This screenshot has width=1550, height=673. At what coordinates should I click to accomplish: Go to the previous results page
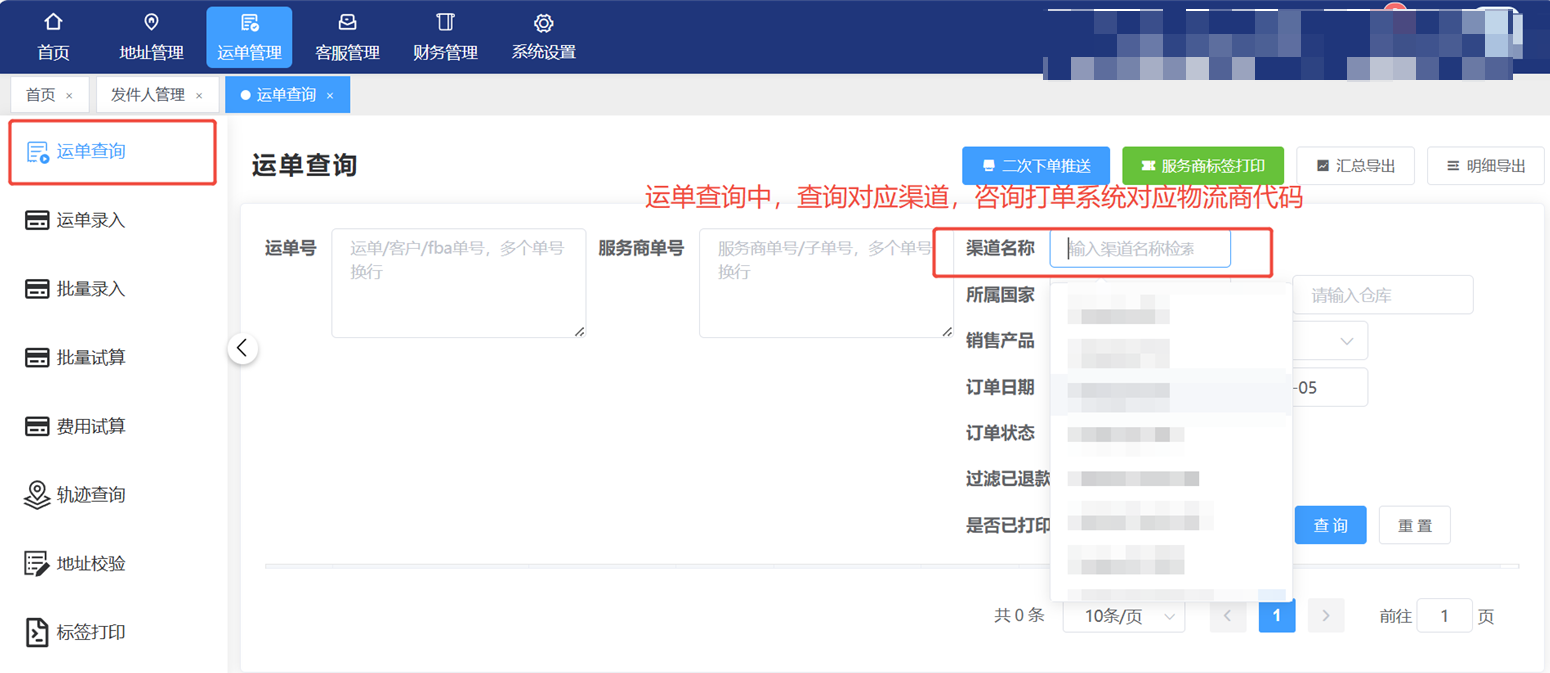1227,616
